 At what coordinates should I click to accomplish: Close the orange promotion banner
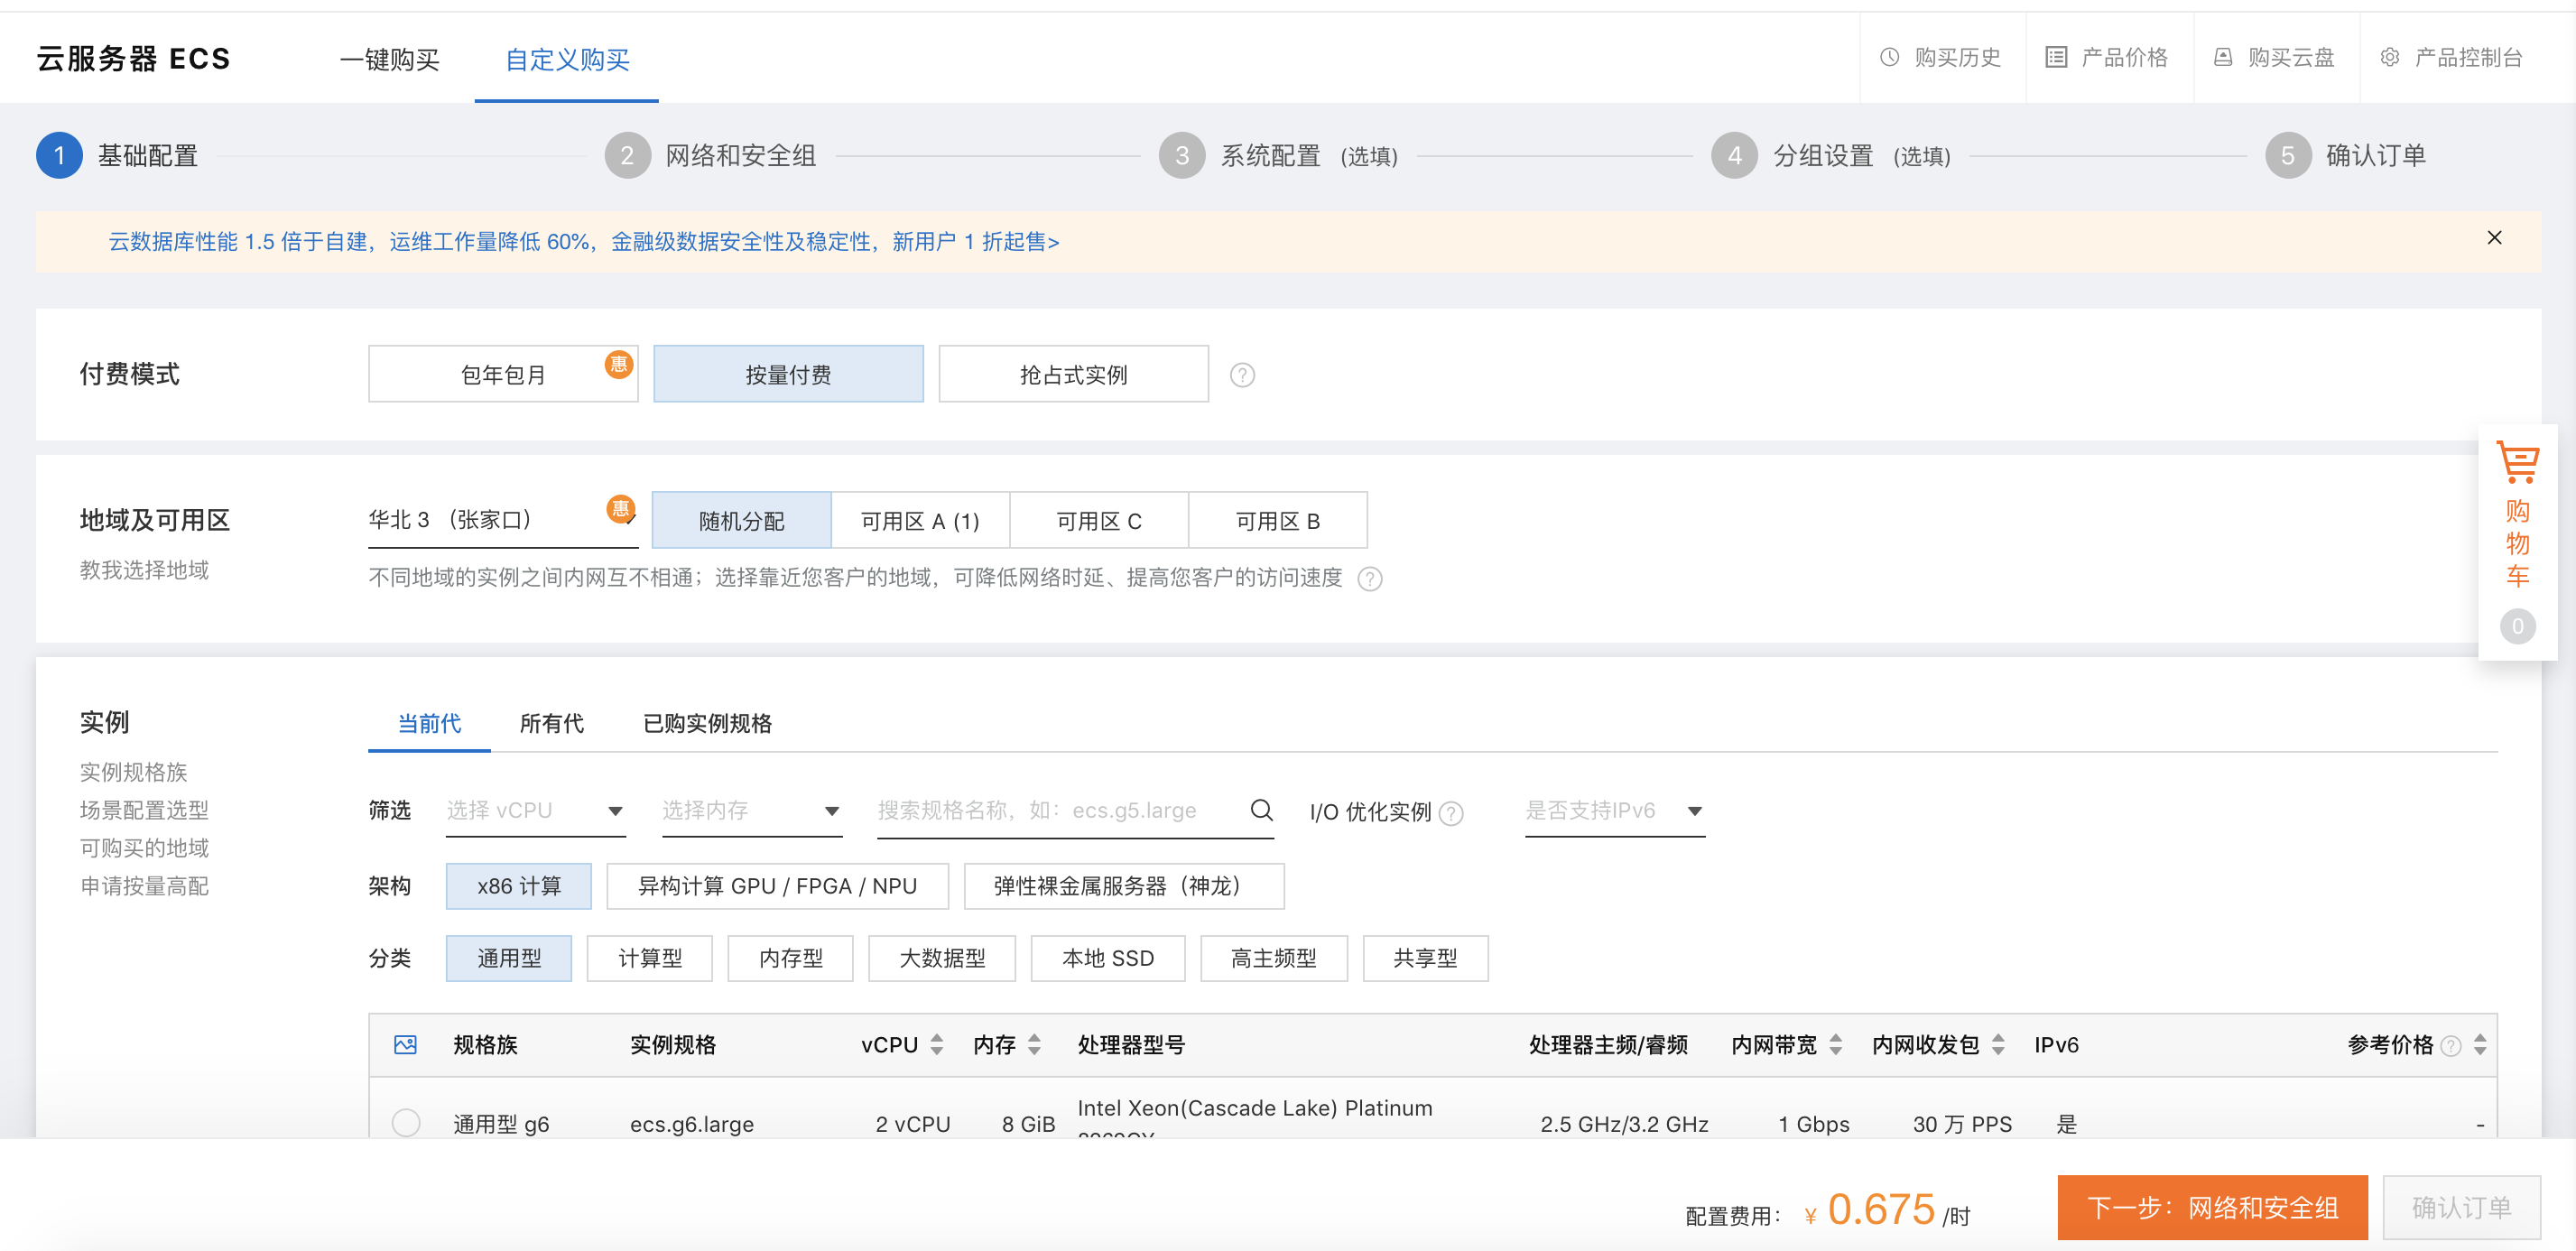coord(2494,238)
